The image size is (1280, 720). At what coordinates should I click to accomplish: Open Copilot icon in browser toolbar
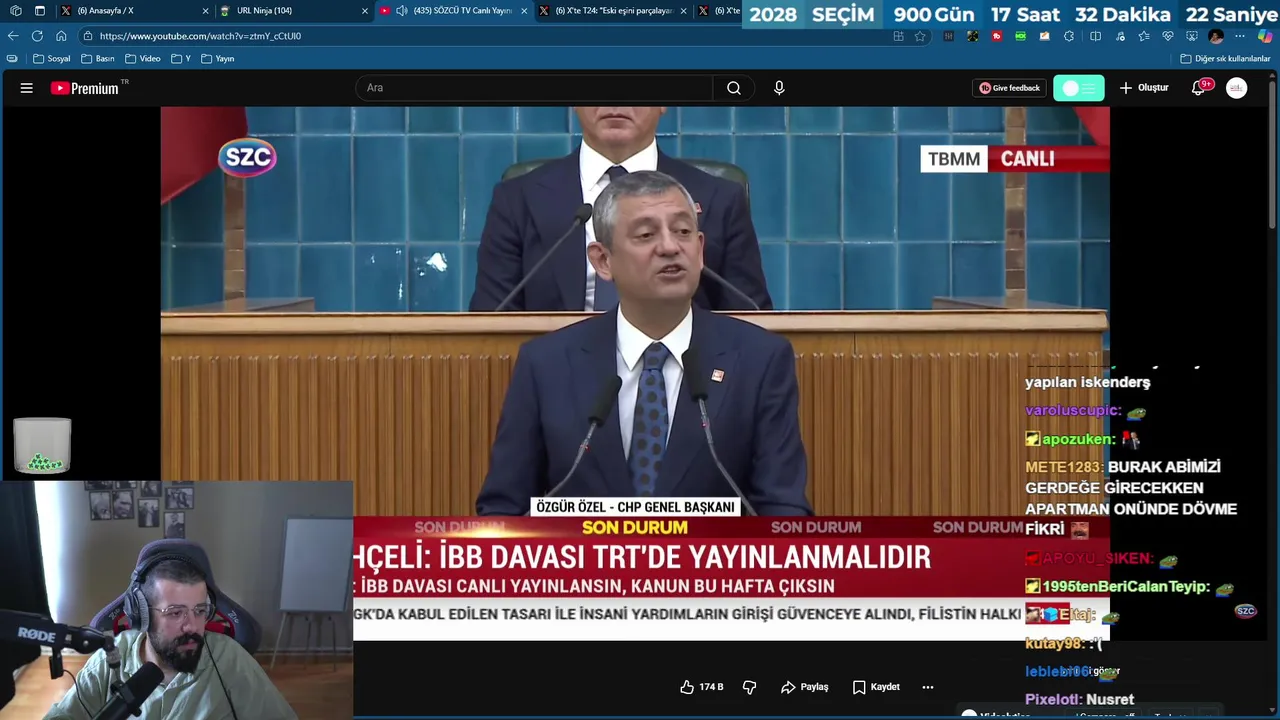(1265, 36)
